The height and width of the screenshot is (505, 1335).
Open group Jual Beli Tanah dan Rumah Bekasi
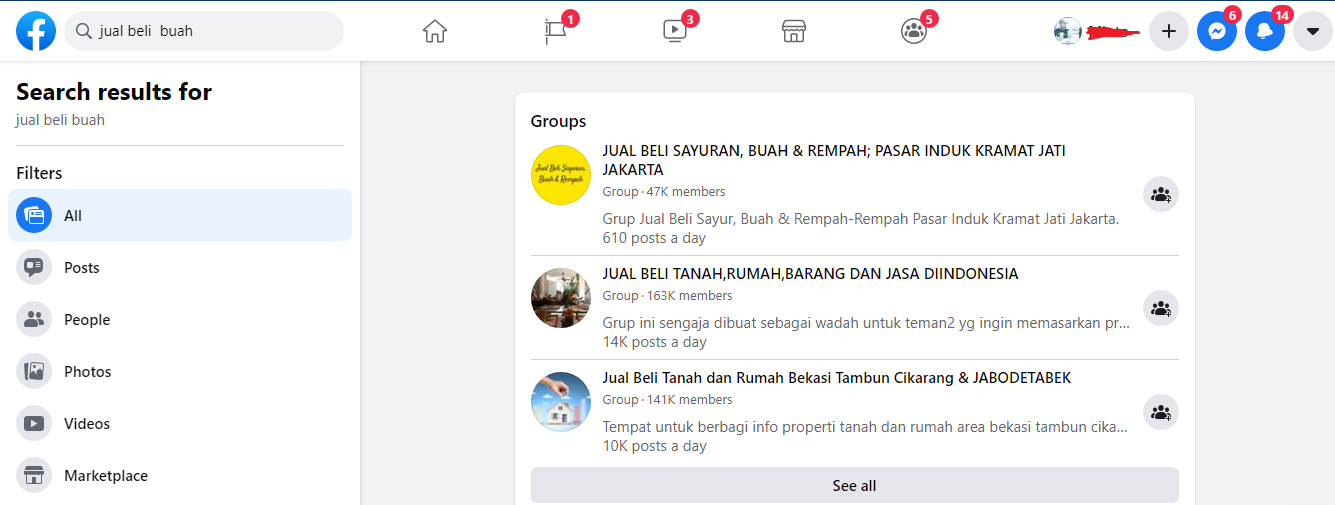(836, 378)
